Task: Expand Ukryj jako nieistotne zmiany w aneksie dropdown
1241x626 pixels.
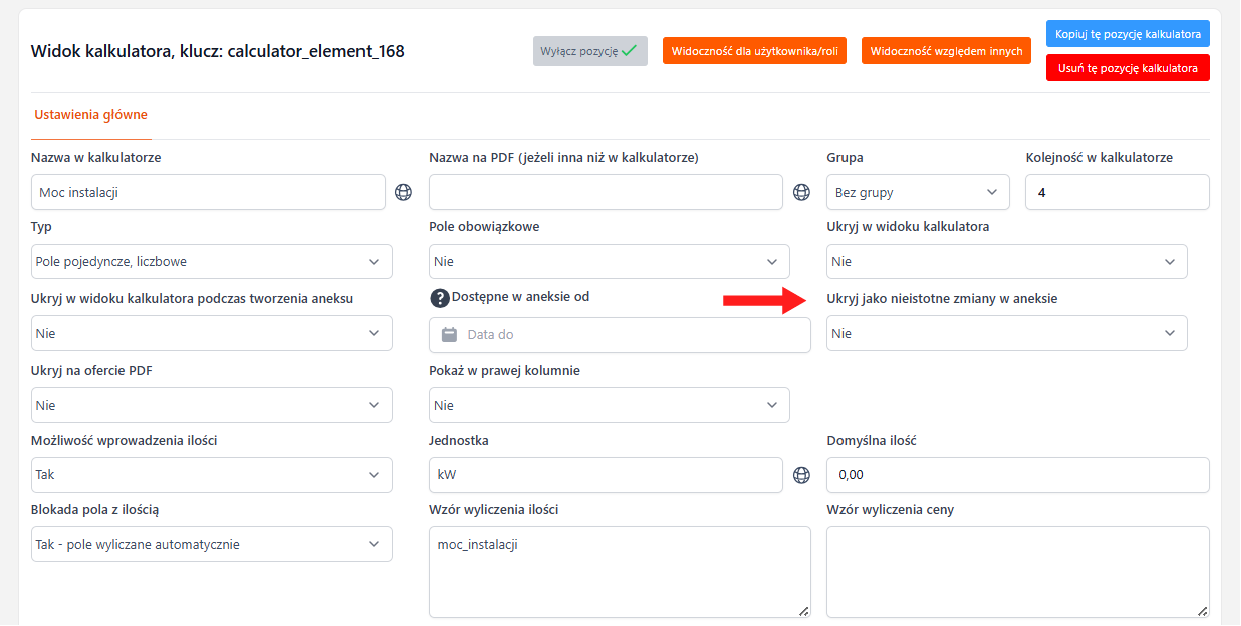Action: click(x=1006, y=334)
